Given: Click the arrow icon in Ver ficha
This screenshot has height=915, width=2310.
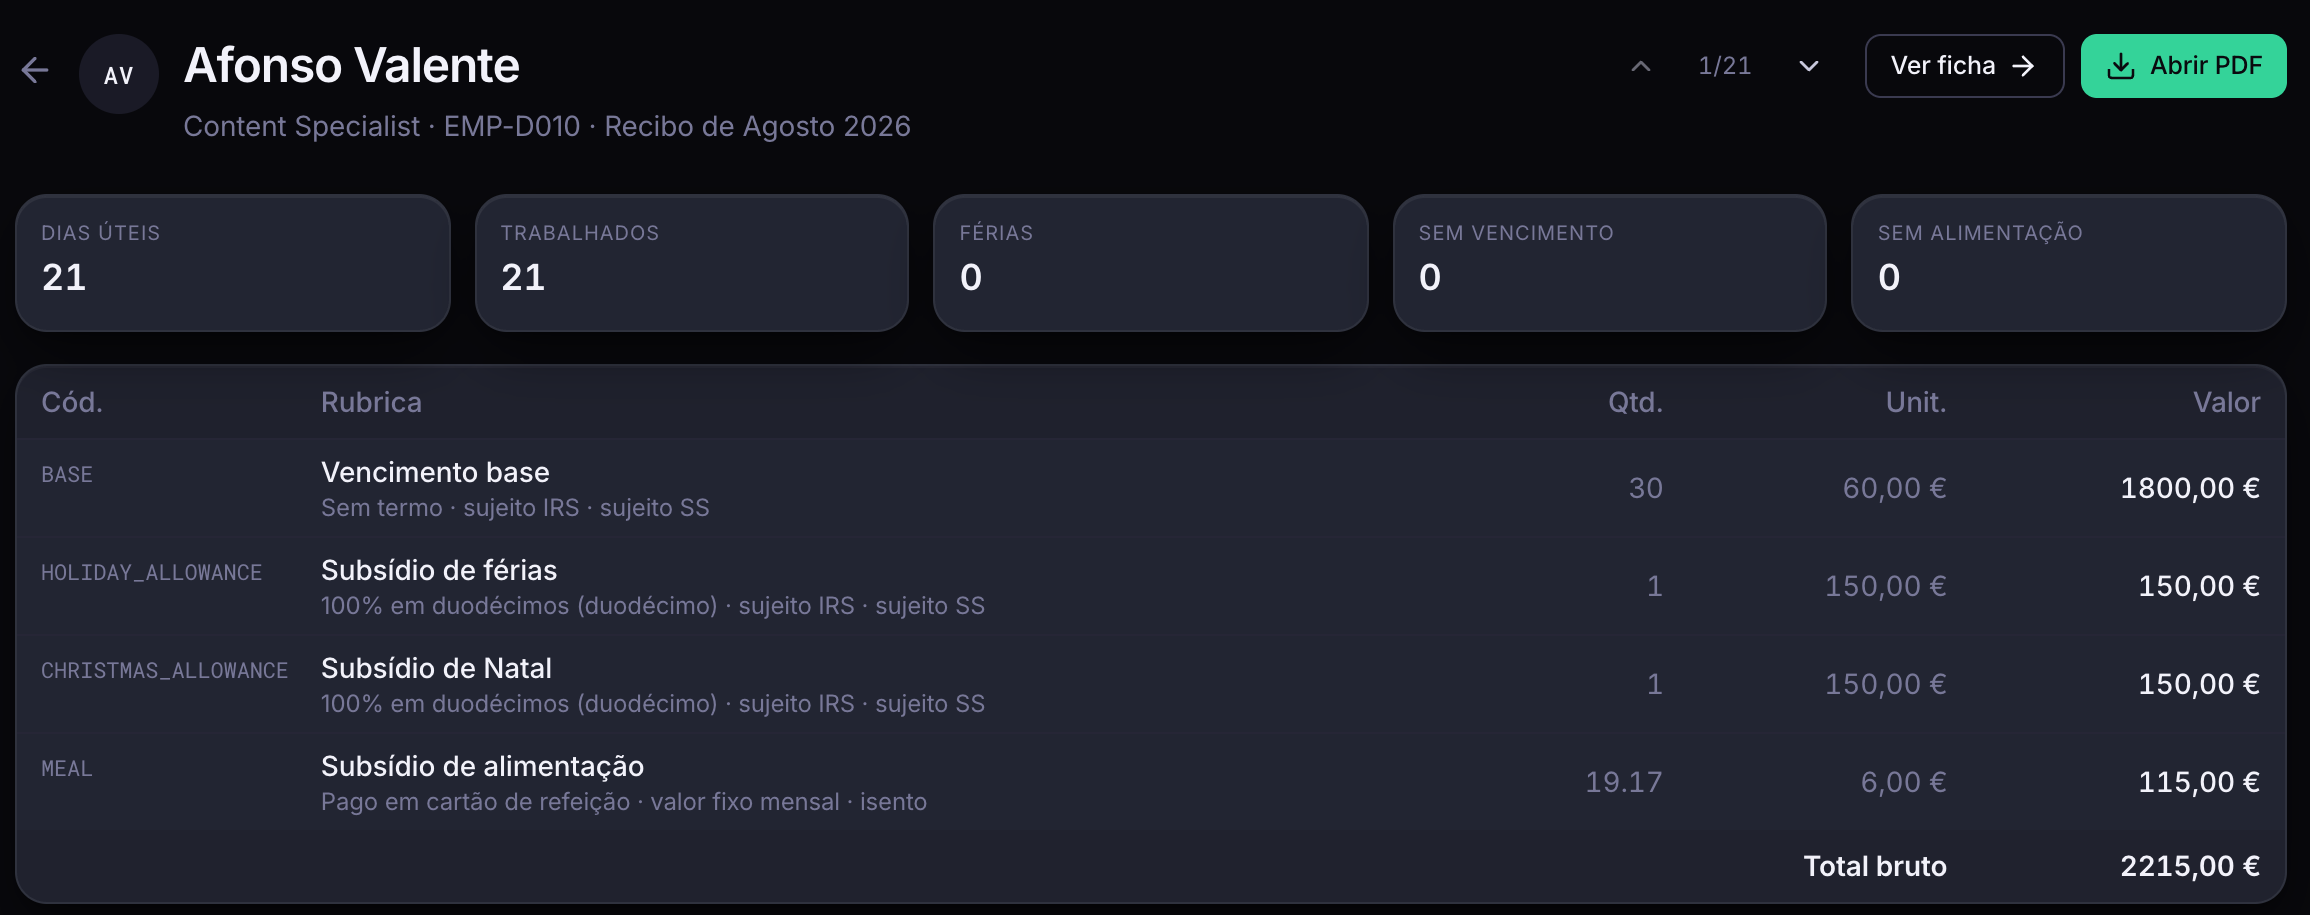Looking at the screenshot, I should coord(2023,66).
